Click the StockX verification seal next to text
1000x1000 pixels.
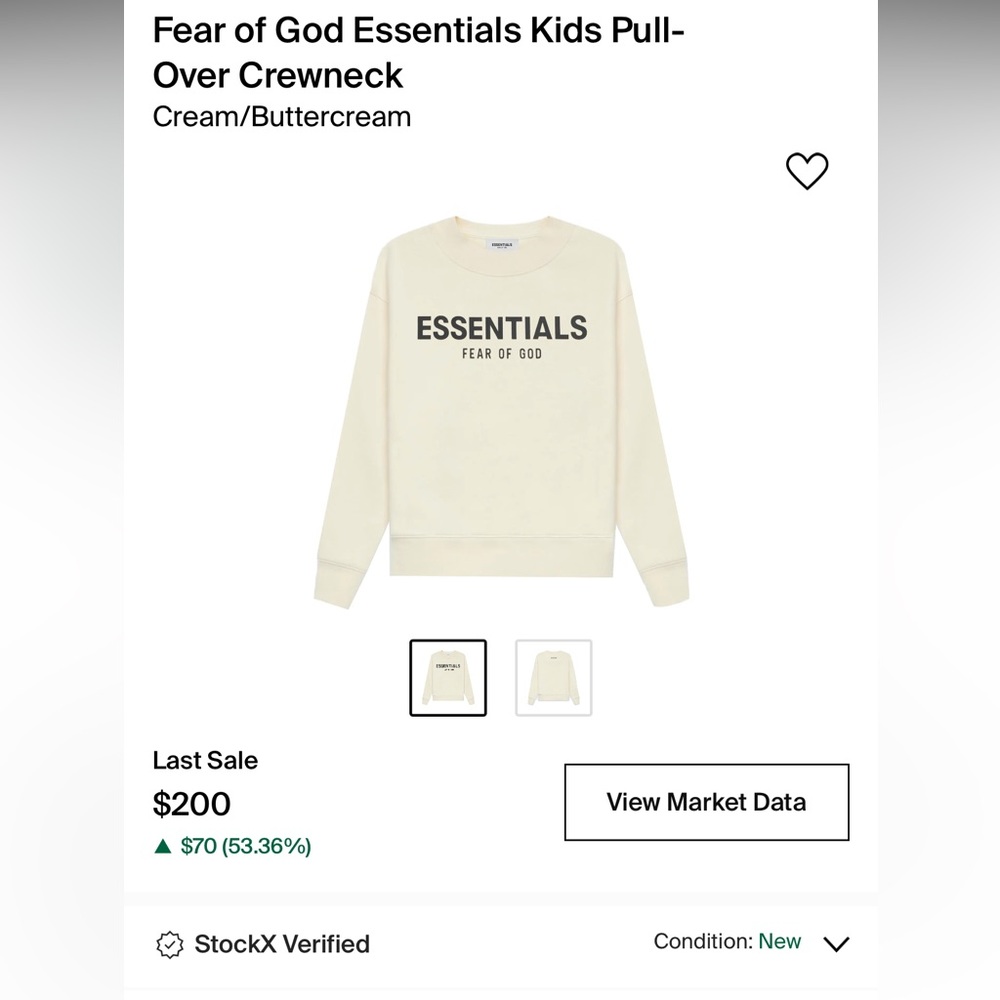pyautogui.click(x=170, y=944)
